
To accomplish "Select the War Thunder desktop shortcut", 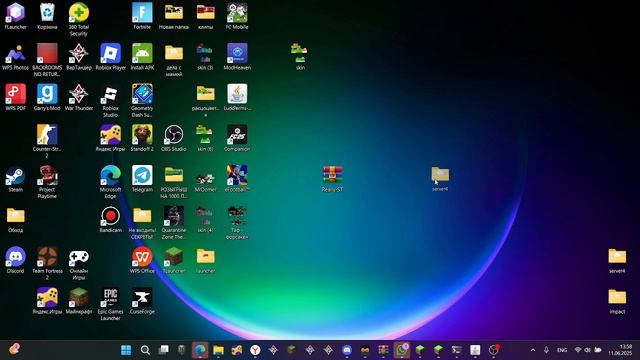I will click(x=79, y=97).
